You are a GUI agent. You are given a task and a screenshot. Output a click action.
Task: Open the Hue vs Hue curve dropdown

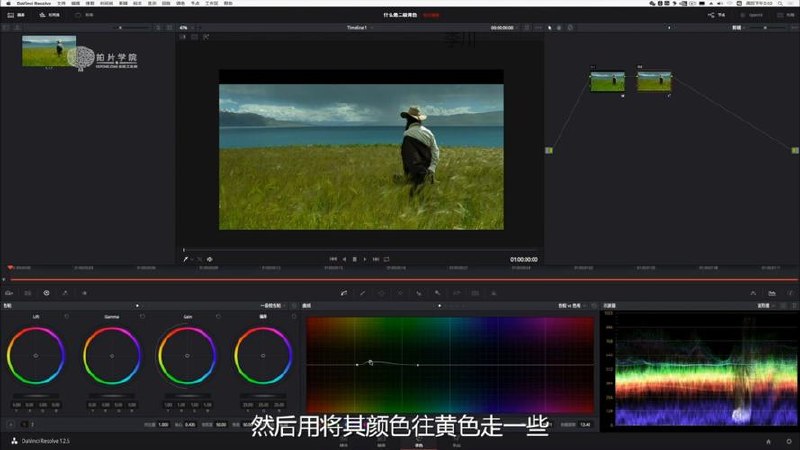[x=571, y=306]
